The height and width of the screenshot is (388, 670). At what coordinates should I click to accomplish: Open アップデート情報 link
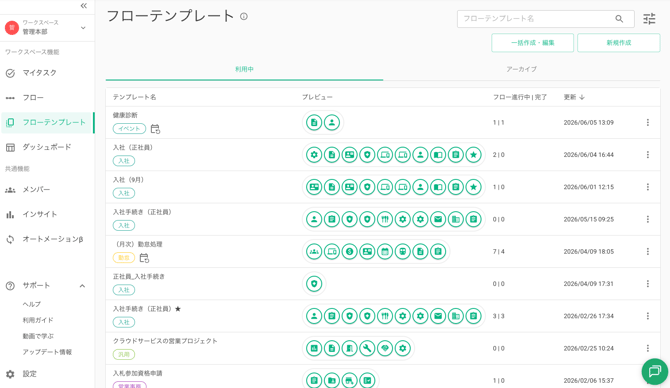(47, 352)
